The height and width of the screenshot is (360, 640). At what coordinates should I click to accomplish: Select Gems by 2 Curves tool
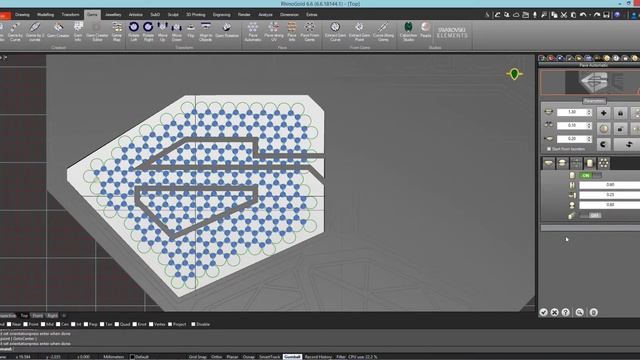[x=35, y=31]
